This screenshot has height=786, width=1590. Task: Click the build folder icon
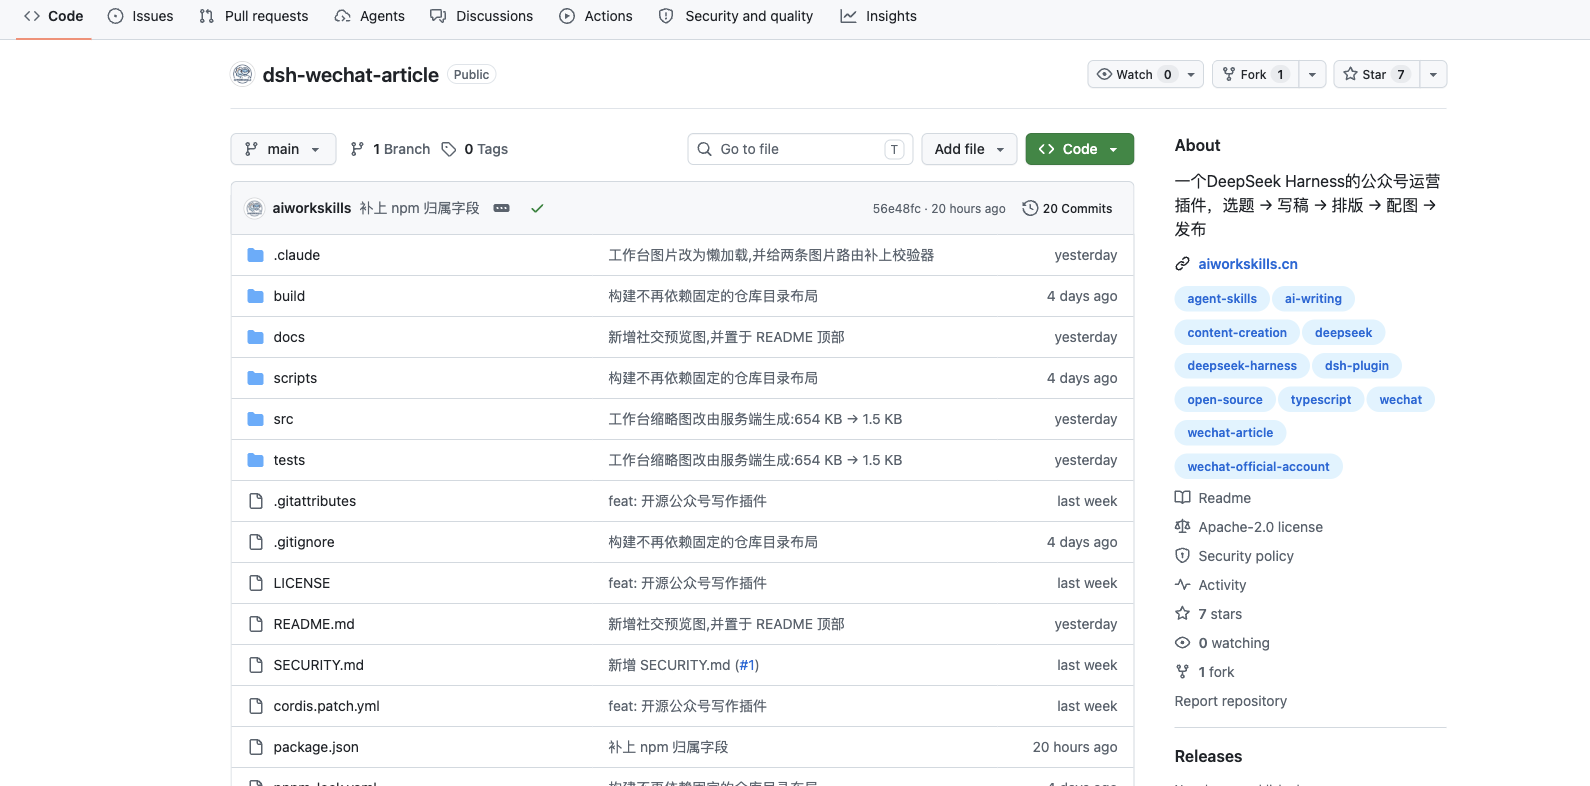[255, 296]
